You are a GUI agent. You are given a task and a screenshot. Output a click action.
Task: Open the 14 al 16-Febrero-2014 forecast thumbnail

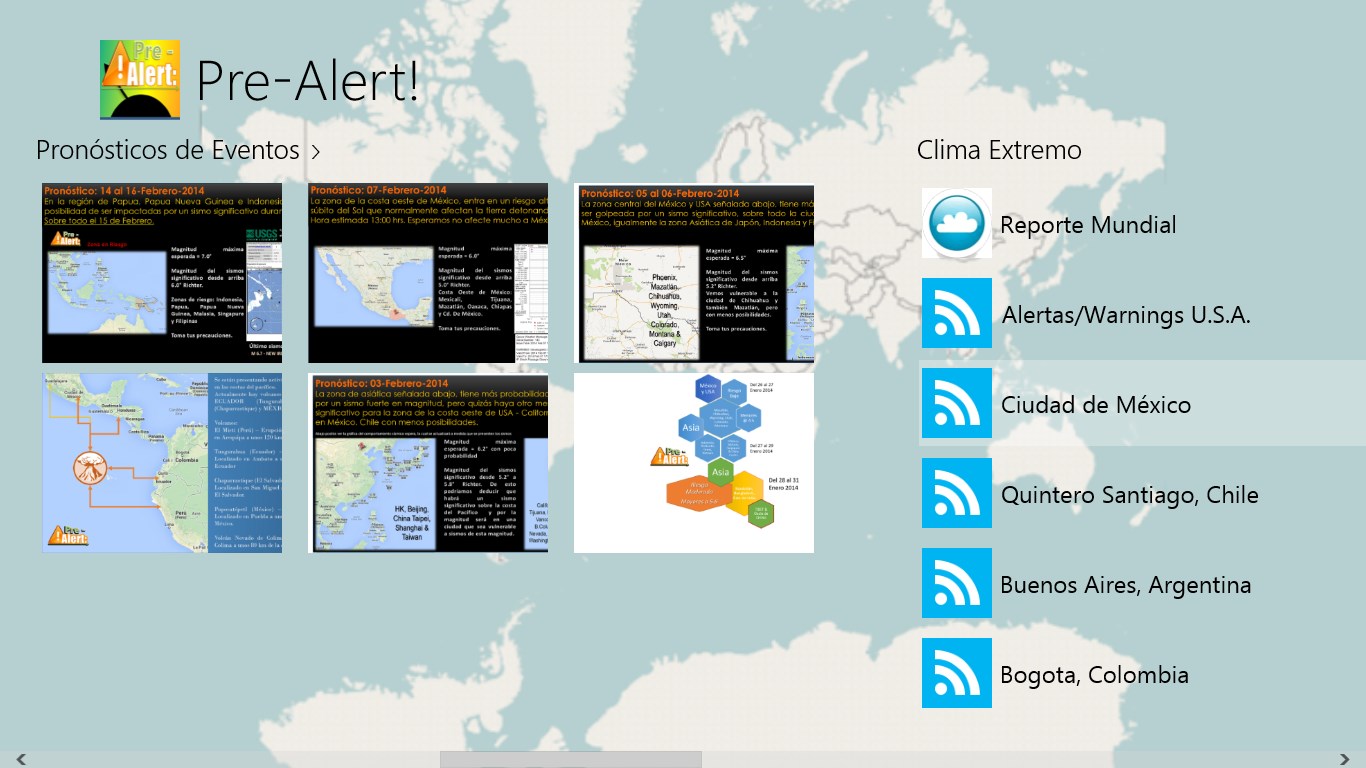162,273
